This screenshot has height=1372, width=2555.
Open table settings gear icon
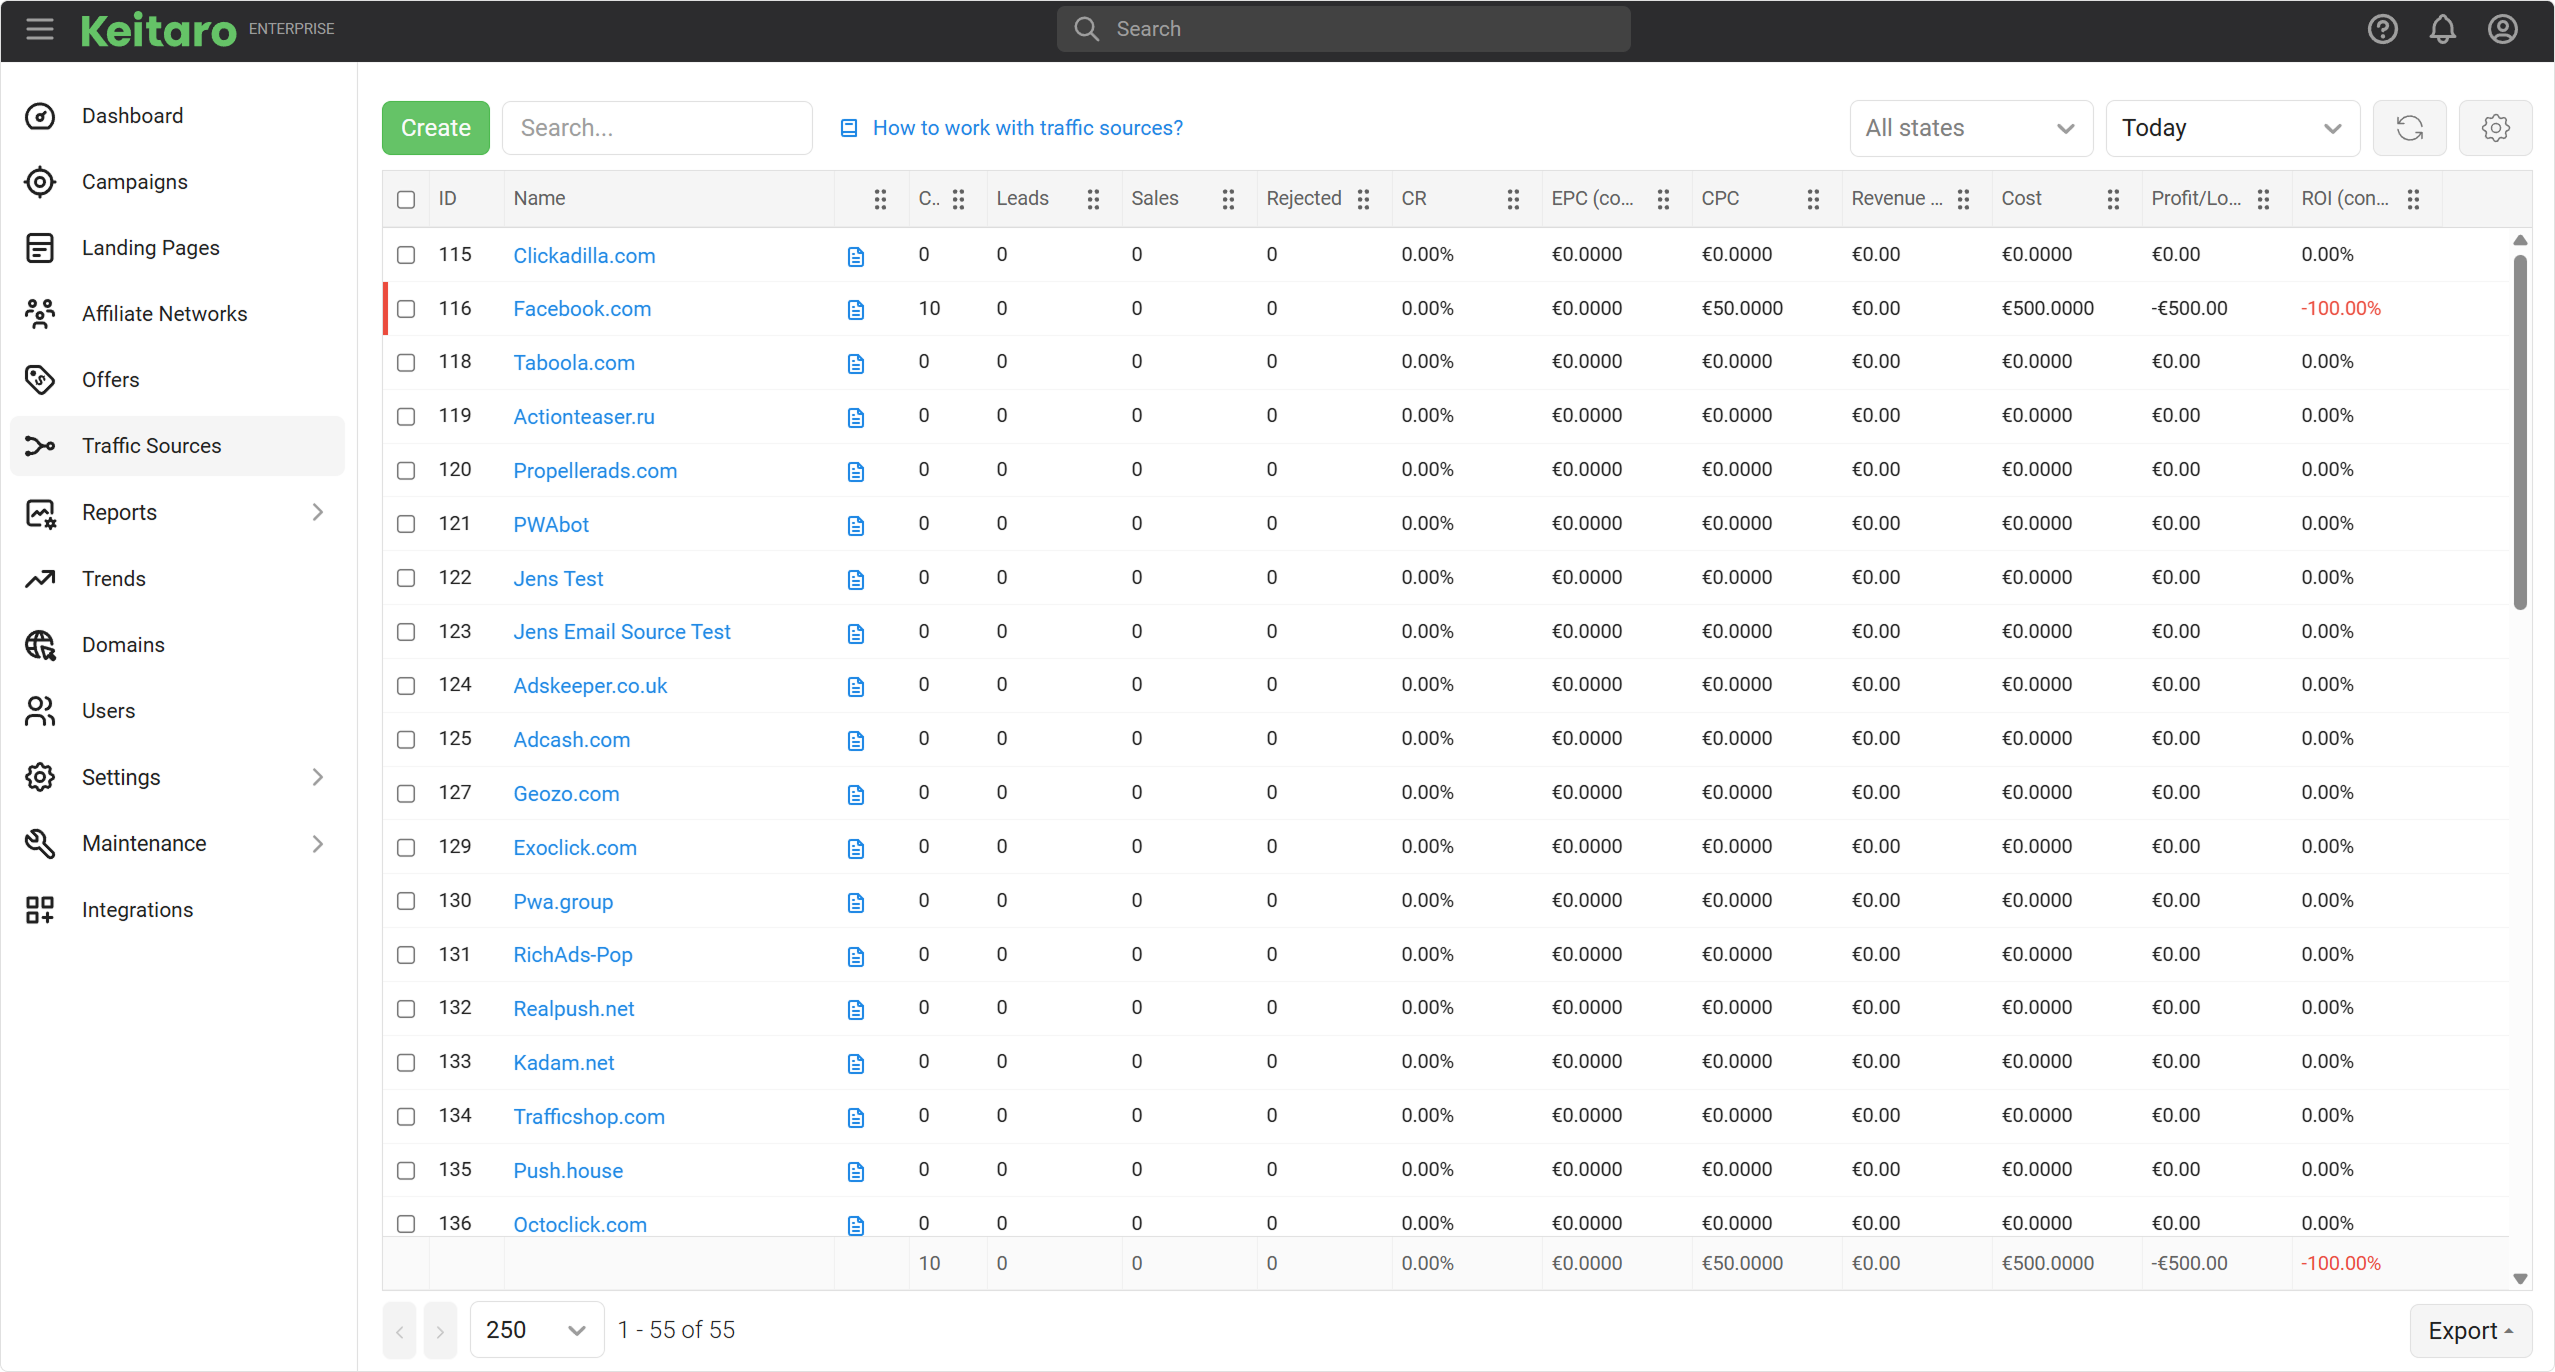[2495, 128]
